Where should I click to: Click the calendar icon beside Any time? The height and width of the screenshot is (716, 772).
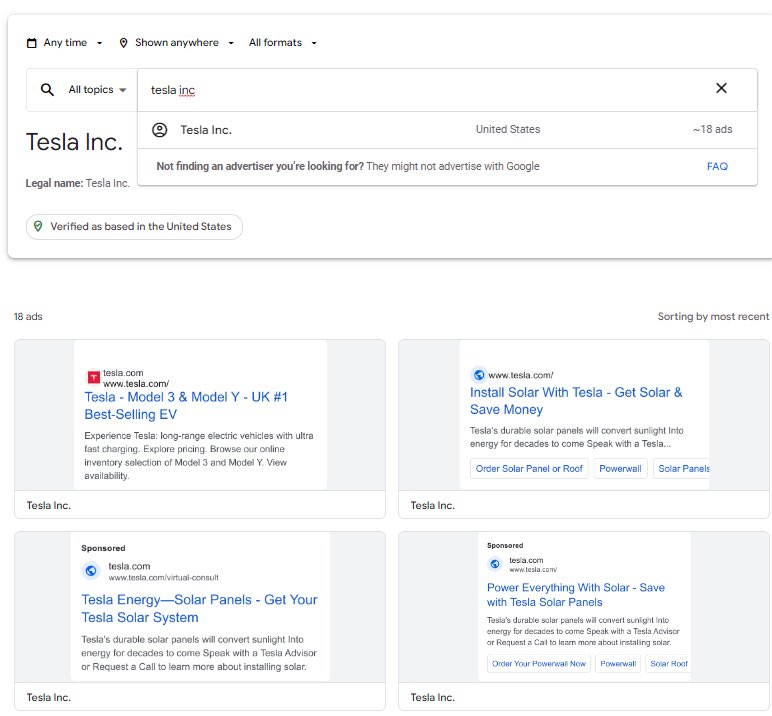coord(32,43)
